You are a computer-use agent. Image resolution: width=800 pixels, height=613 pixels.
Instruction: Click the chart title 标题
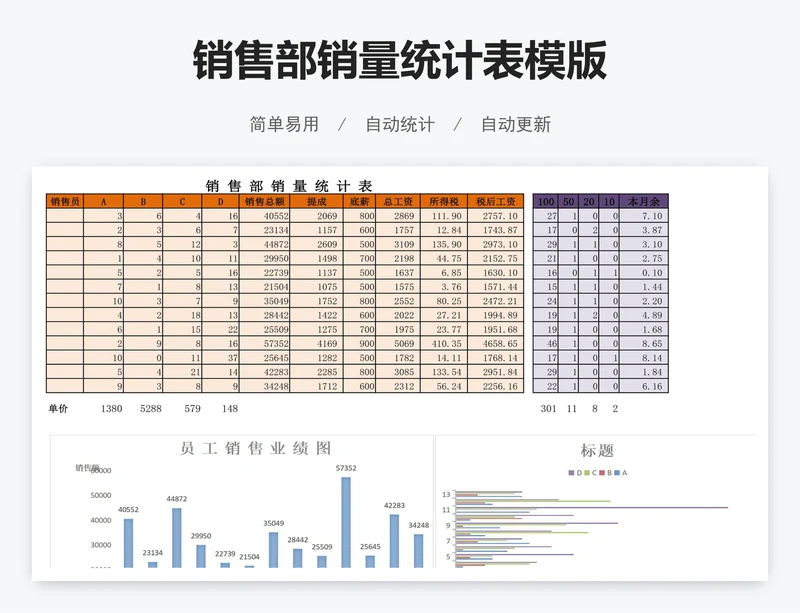(x=596, y=450)
